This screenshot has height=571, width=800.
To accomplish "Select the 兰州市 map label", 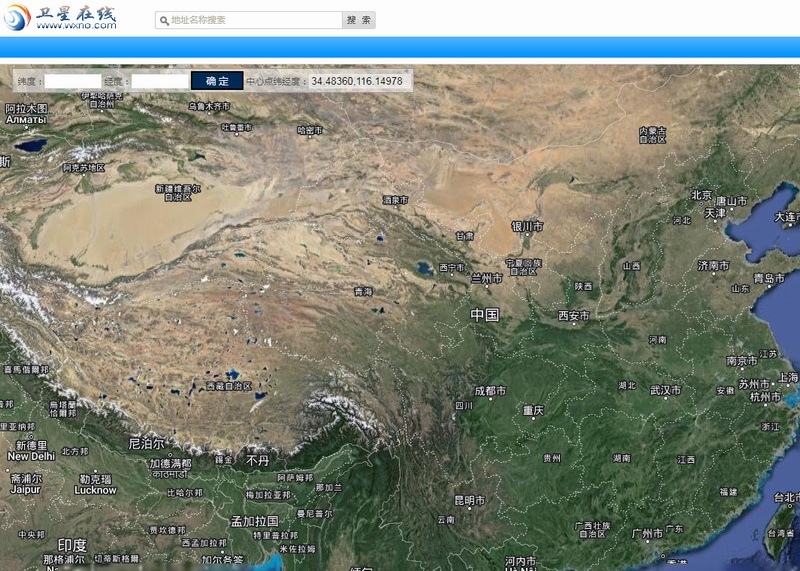I will (x=486, y=278).
